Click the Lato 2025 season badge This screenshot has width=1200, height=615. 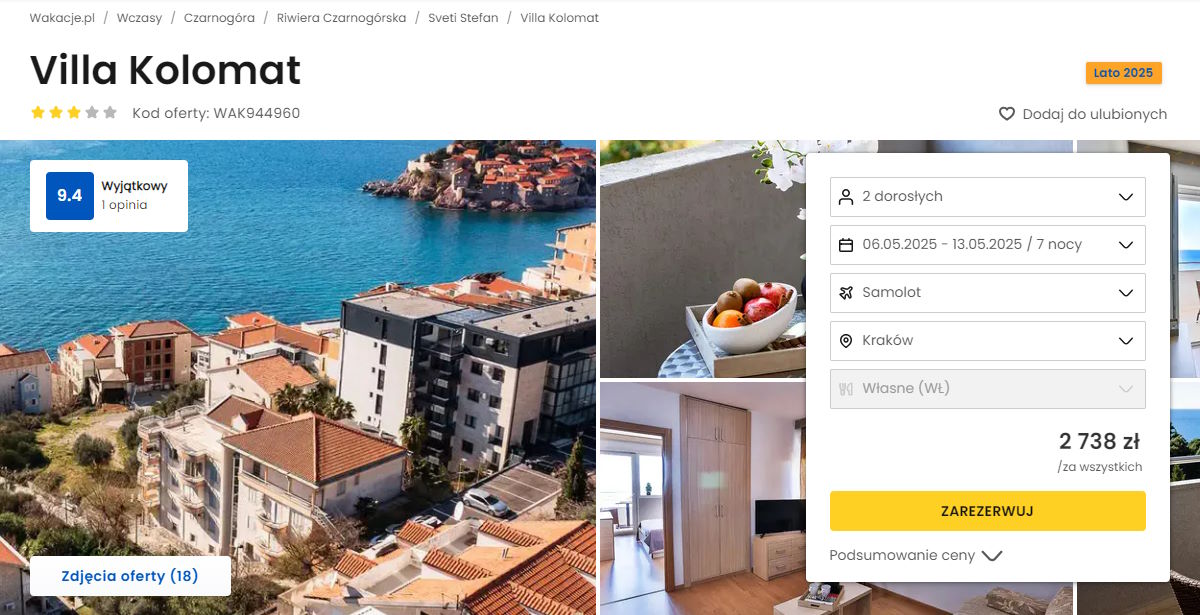coord(1124,73)
